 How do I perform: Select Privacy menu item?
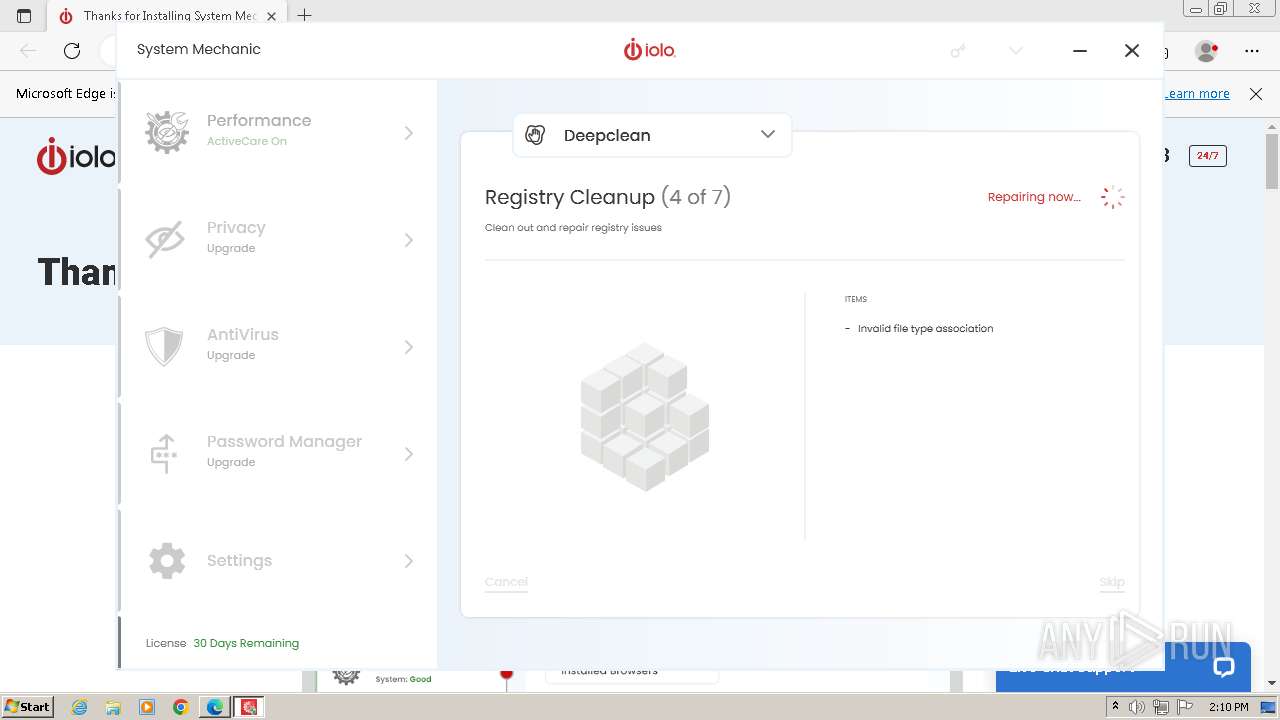(x=277, y=240)
